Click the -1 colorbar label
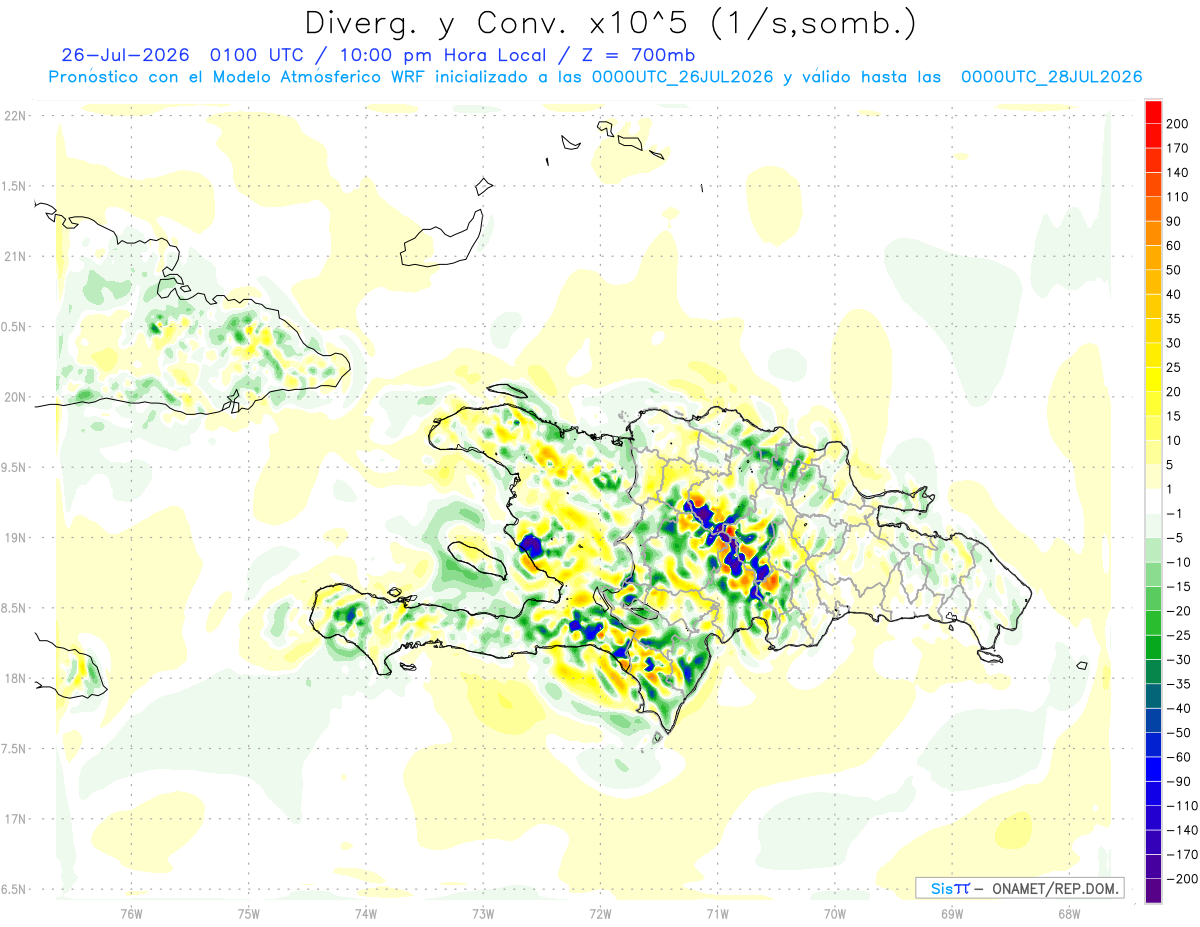This screenshot has width=1200, height=927. click(x=1174, y=513)
